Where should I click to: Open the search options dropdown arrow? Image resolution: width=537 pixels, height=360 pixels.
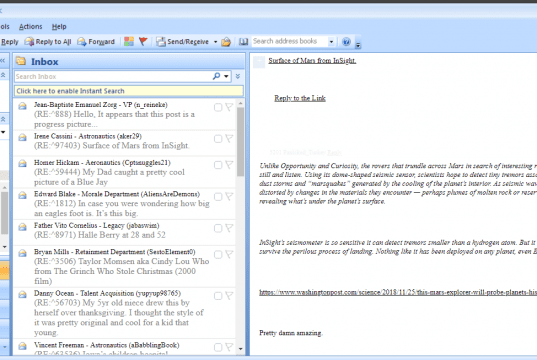[x=226, y=76]
